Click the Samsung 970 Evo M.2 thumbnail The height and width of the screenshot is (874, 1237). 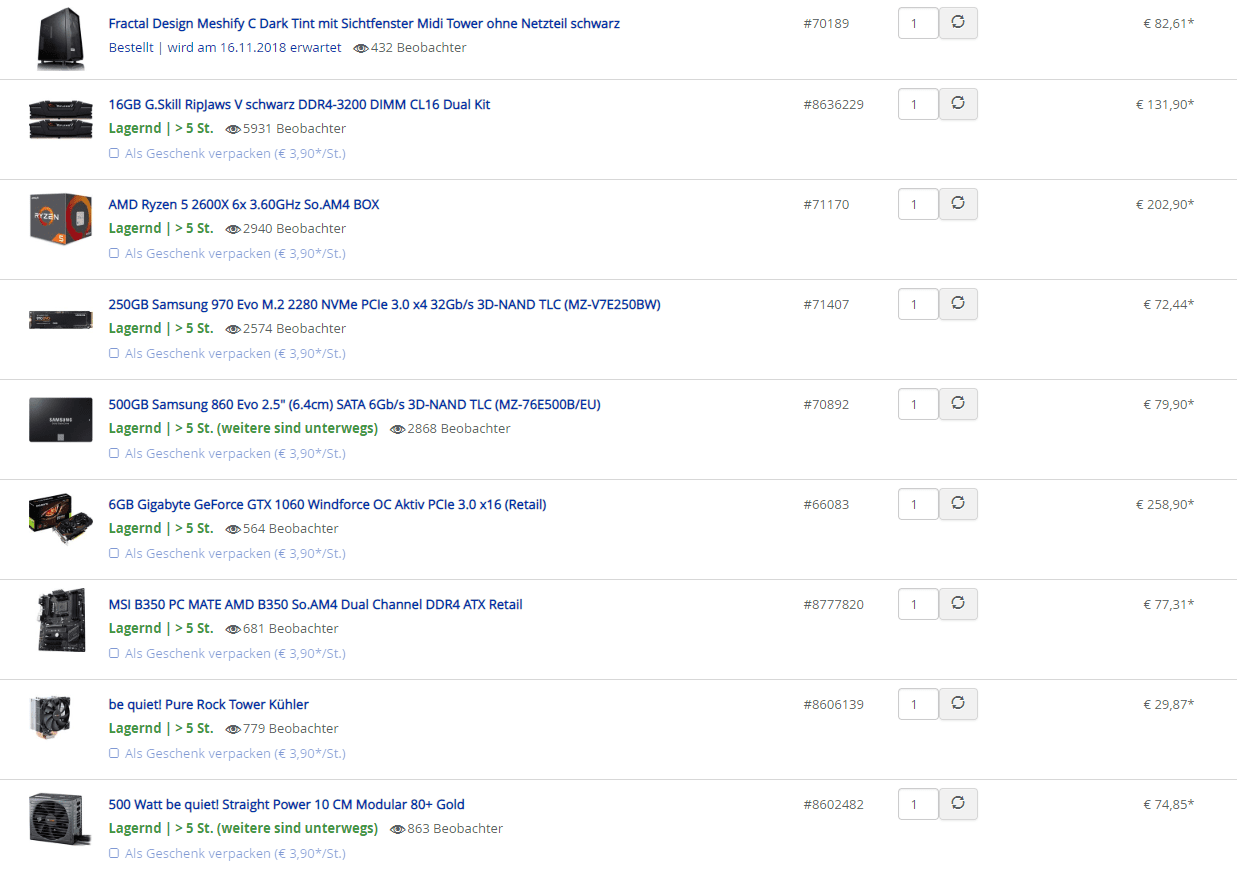click(x=61, y=320)
